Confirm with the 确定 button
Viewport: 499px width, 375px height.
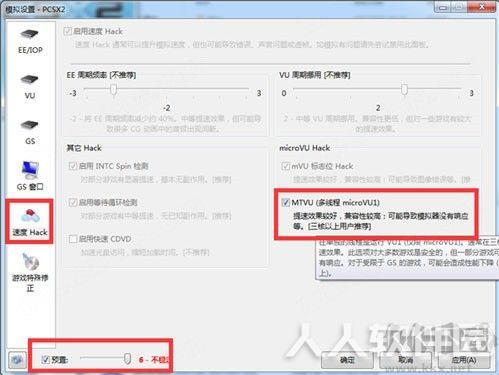pyautogui.click(x=347, y=360)
